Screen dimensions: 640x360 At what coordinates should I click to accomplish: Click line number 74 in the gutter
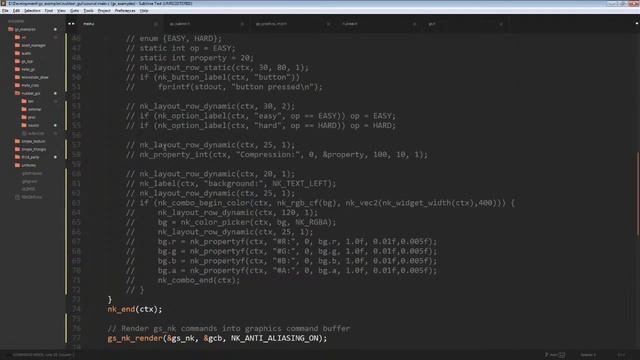coord(76,309)
